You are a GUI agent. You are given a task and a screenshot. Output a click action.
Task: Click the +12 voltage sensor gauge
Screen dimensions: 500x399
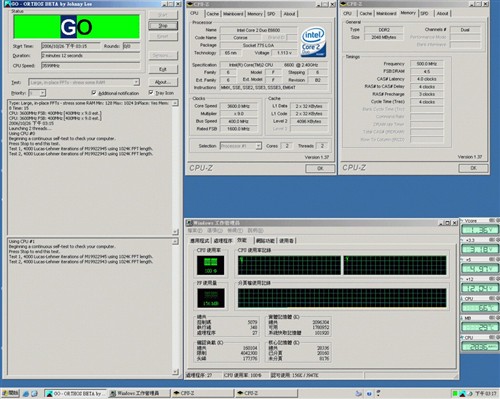pos(479,288)
